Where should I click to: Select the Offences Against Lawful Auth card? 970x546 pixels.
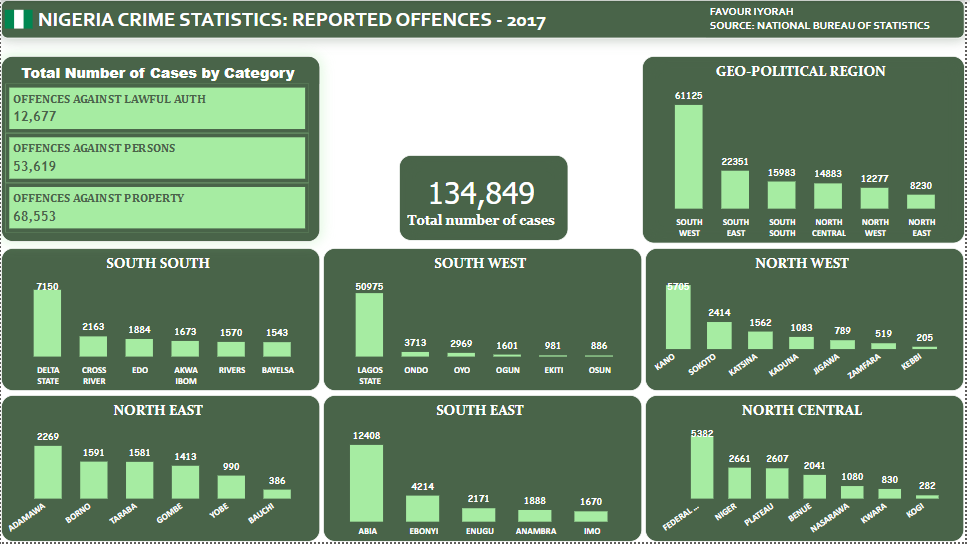157,108
